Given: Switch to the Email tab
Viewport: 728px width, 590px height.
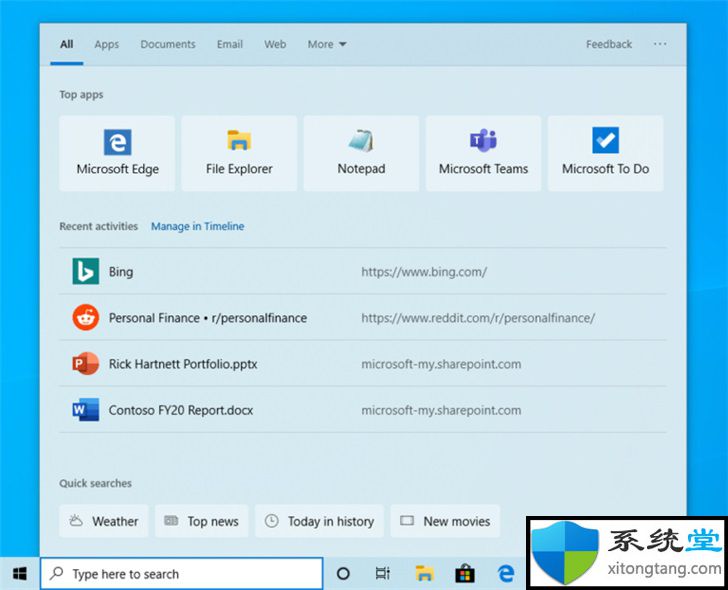Looking at the screenshot, I should (x=229, y=44).
